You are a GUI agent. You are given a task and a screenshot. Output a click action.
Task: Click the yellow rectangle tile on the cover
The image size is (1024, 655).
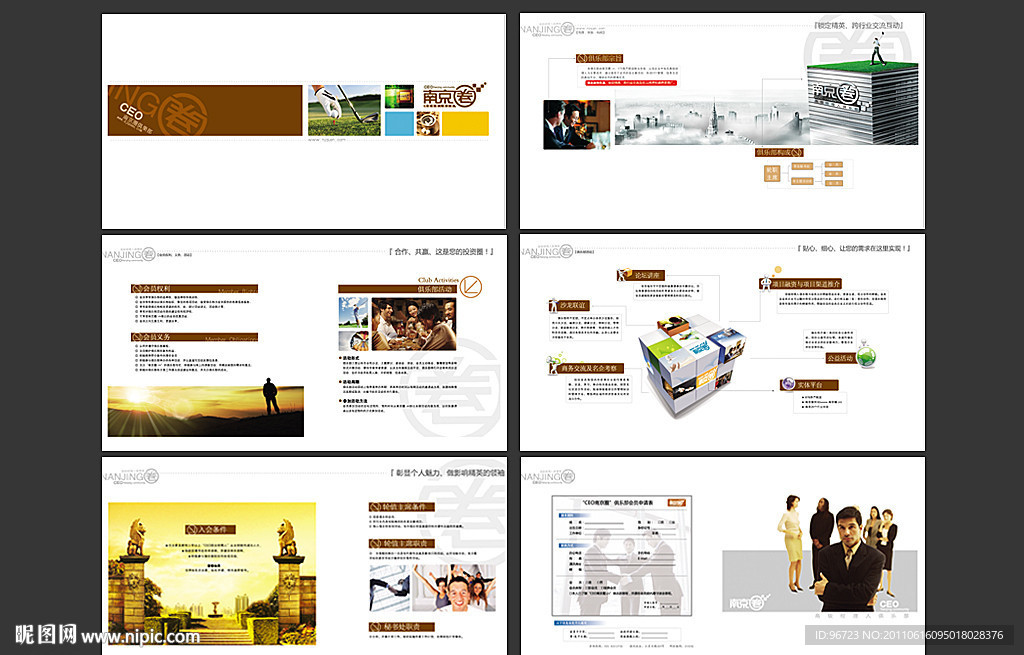tap(466, 124)
